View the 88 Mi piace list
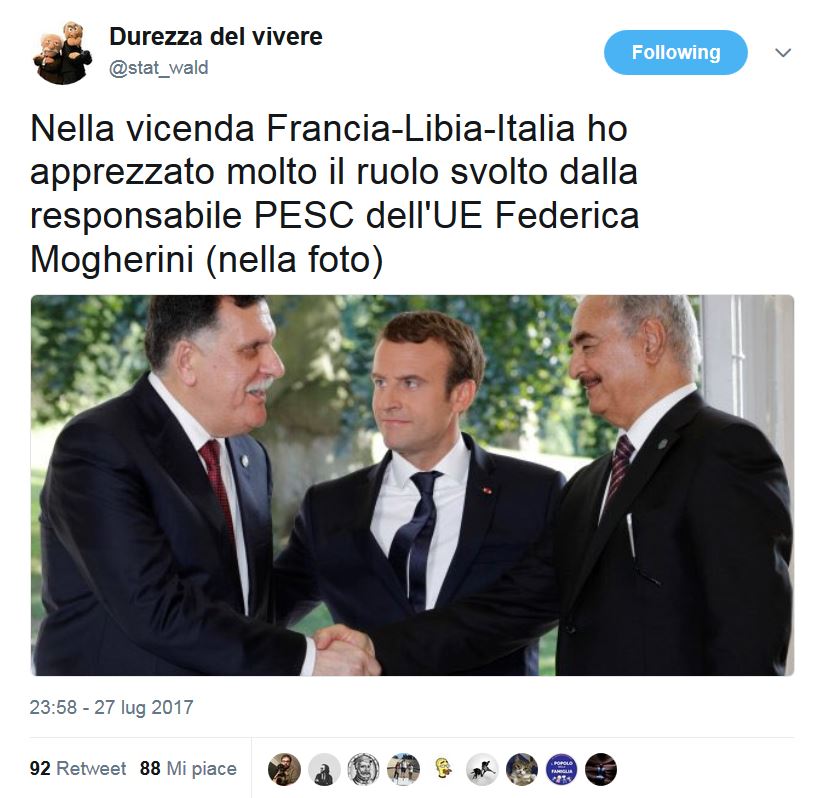The image size is (816, 798). [x=188, y=768]
